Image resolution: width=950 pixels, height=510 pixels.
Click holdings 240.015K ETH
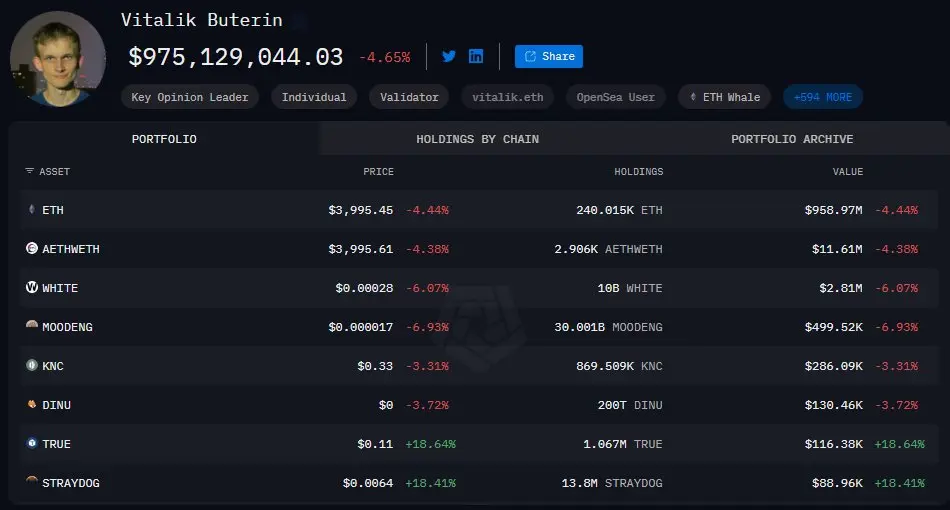click(619, 210)
